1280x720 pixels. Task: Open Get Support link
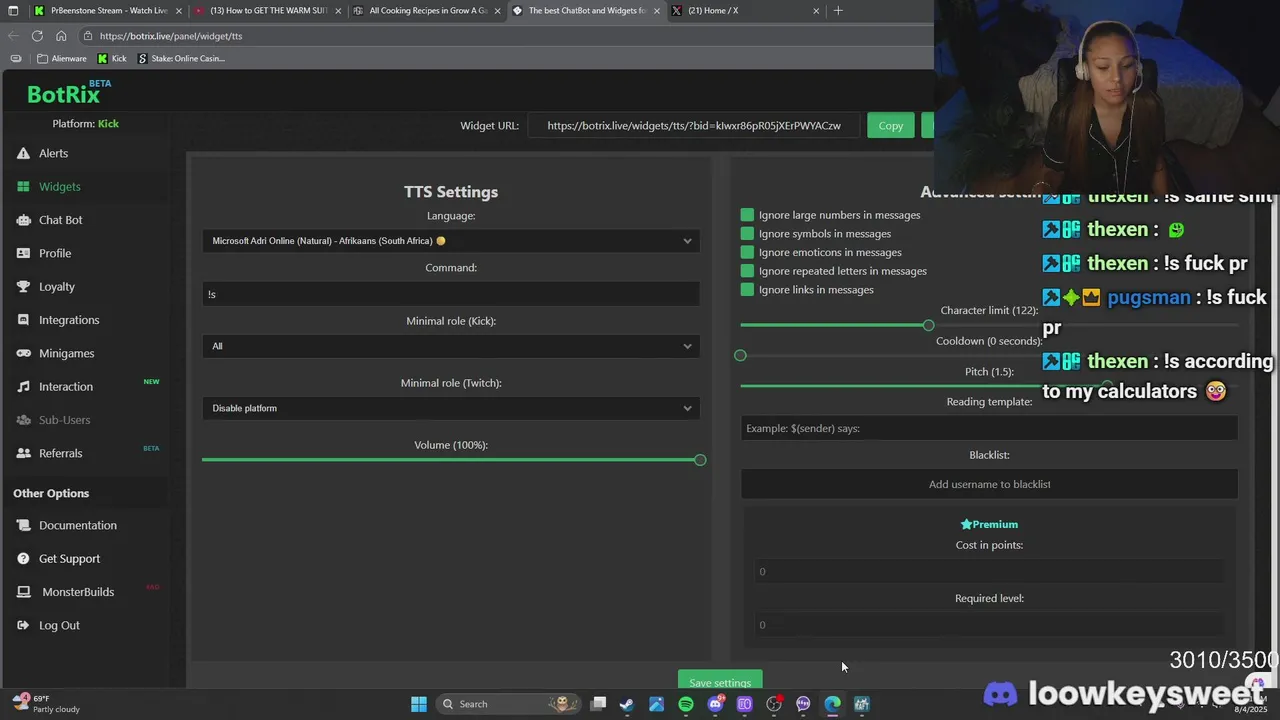coord(69,558)
